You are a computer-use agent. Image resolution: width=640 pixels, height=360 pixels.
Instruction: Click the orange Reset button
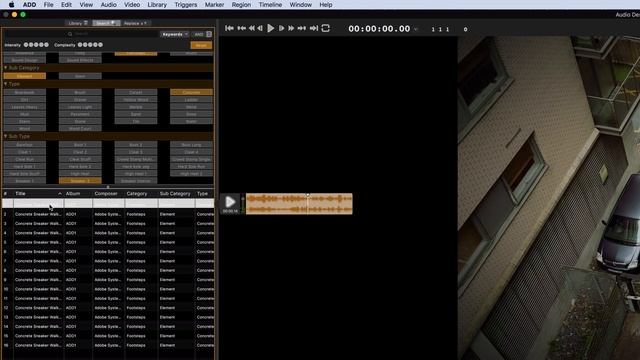click(201, 45)
